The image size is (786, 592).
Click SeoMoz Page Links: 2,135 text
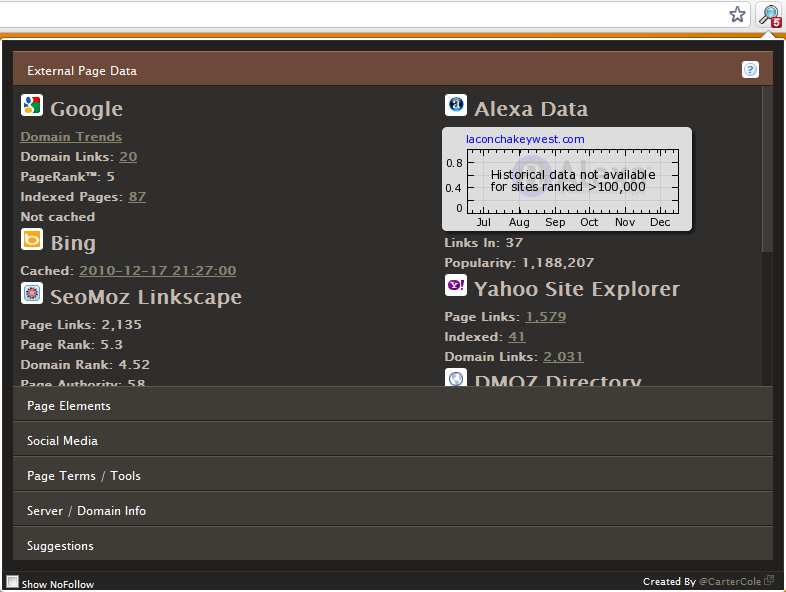[81, 325]
